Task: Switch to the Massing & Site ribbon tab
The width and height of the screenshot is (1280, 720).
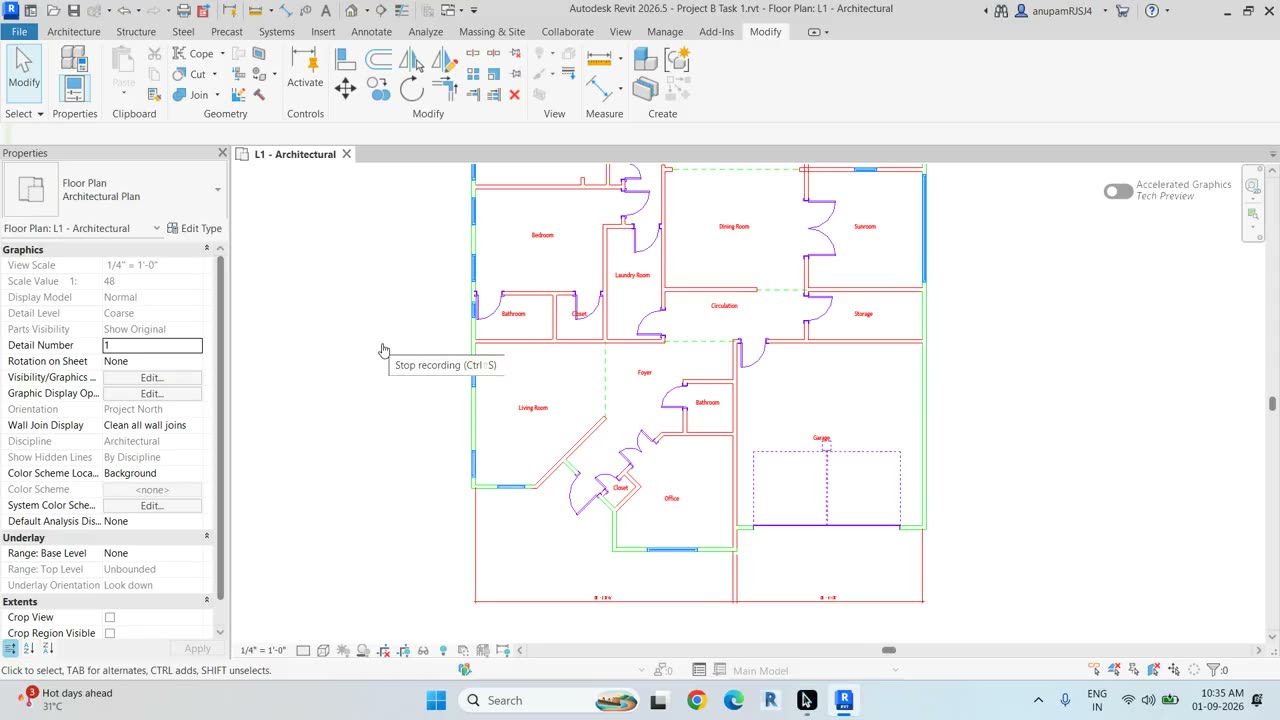Action: click(492, 32)
